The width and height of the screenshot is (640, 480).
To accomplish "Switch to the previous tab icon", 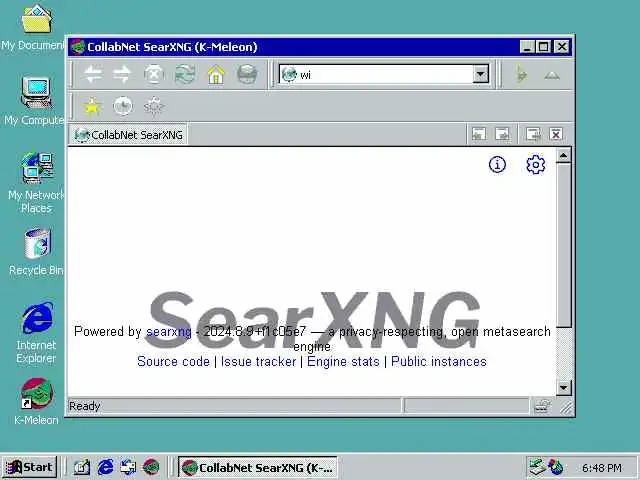I will click(479, 134).
